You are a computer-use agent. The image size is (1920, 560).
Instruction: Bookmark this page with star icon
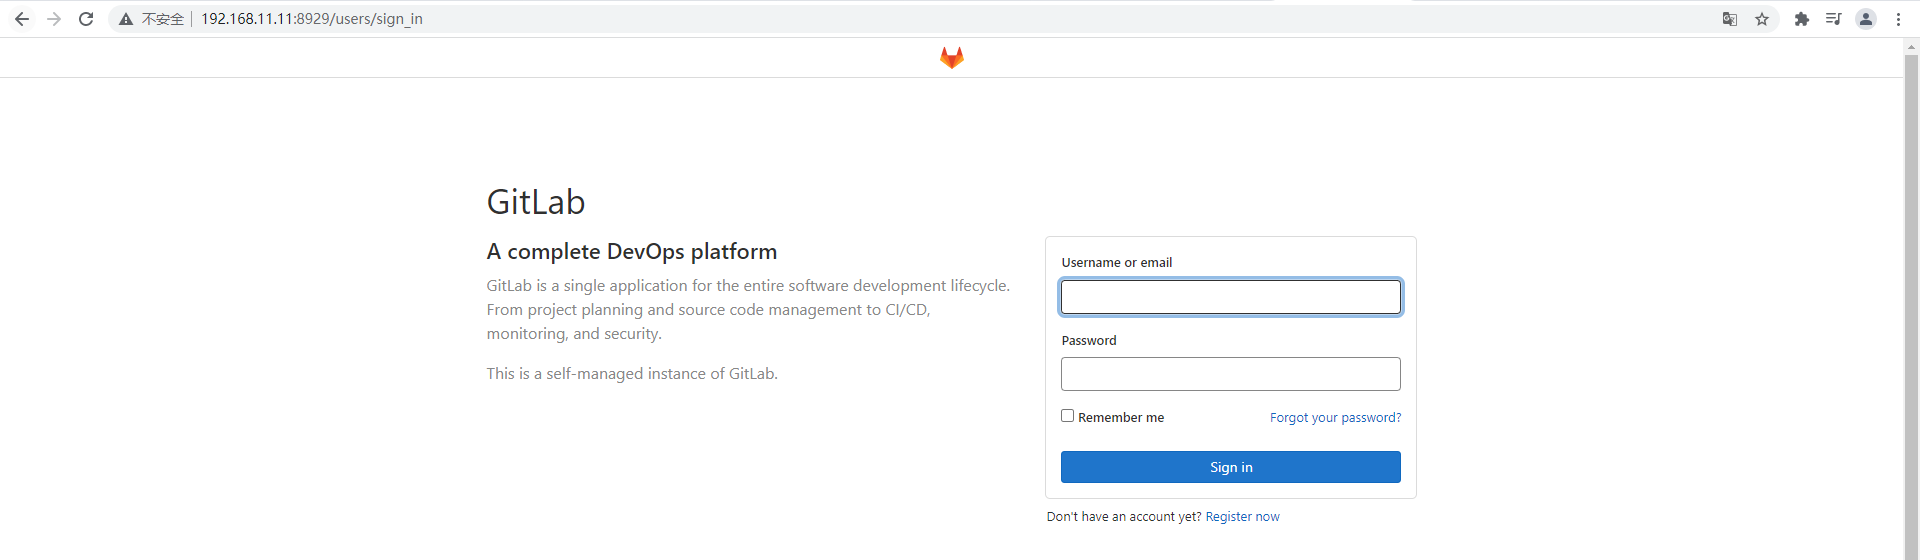1762,19
